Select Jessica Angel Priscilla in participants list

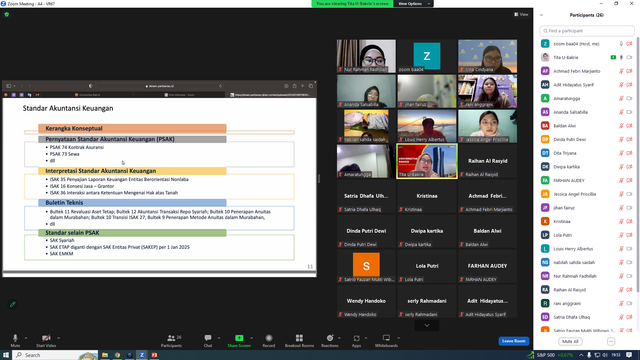pyautogui.click(x=587, y=194)
